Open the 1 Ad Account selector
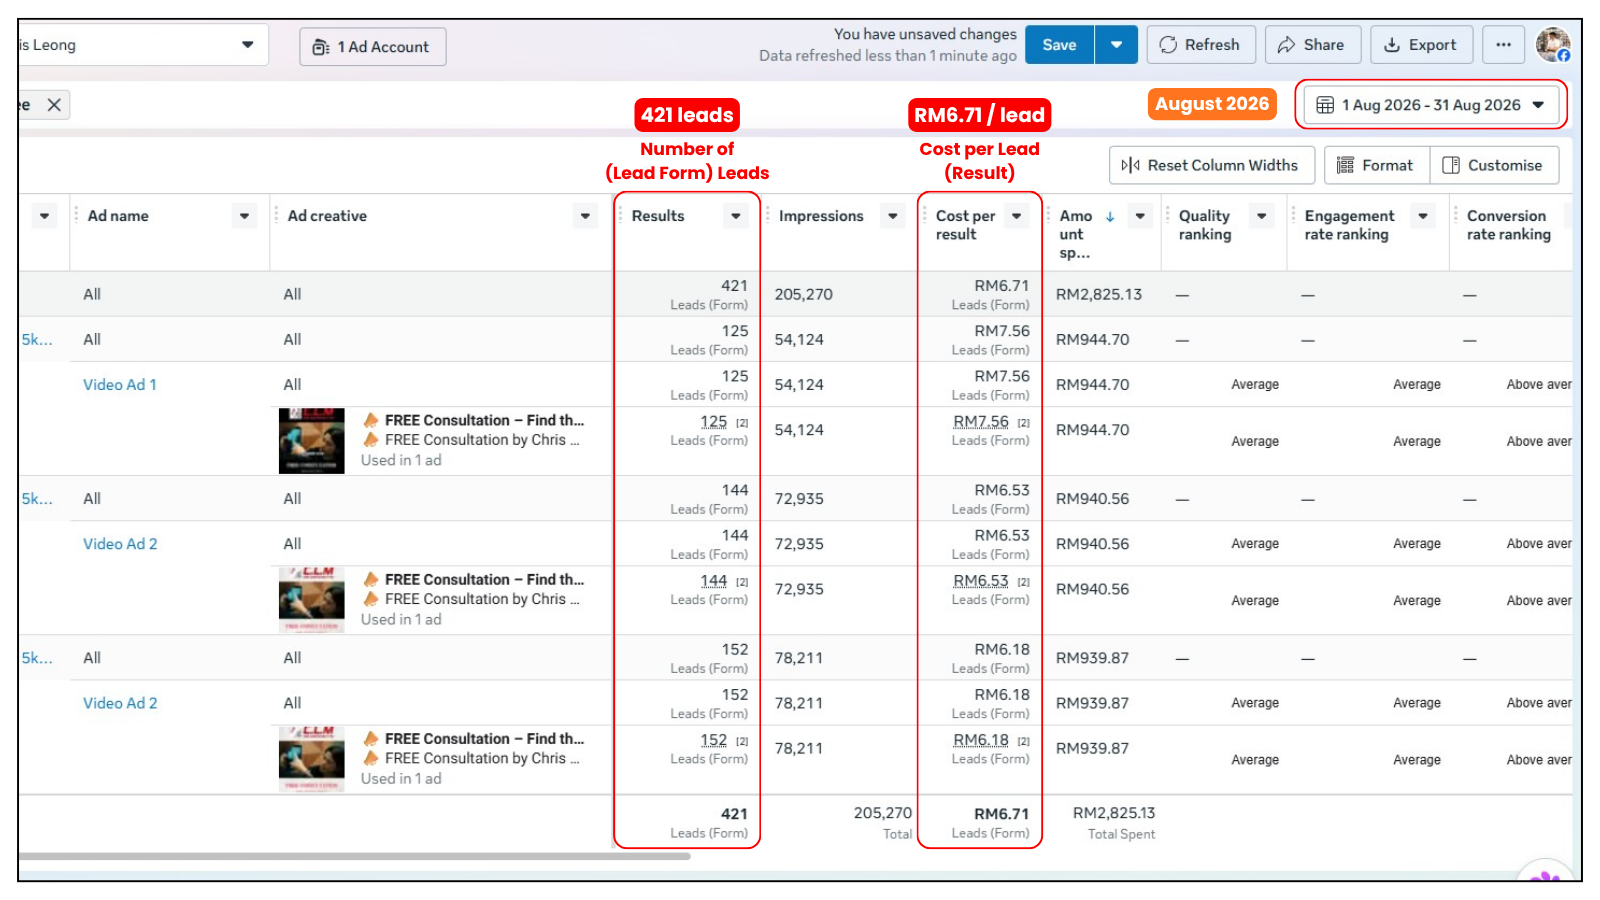This screenshot has width=1600, height=900. tap(373, 47)
